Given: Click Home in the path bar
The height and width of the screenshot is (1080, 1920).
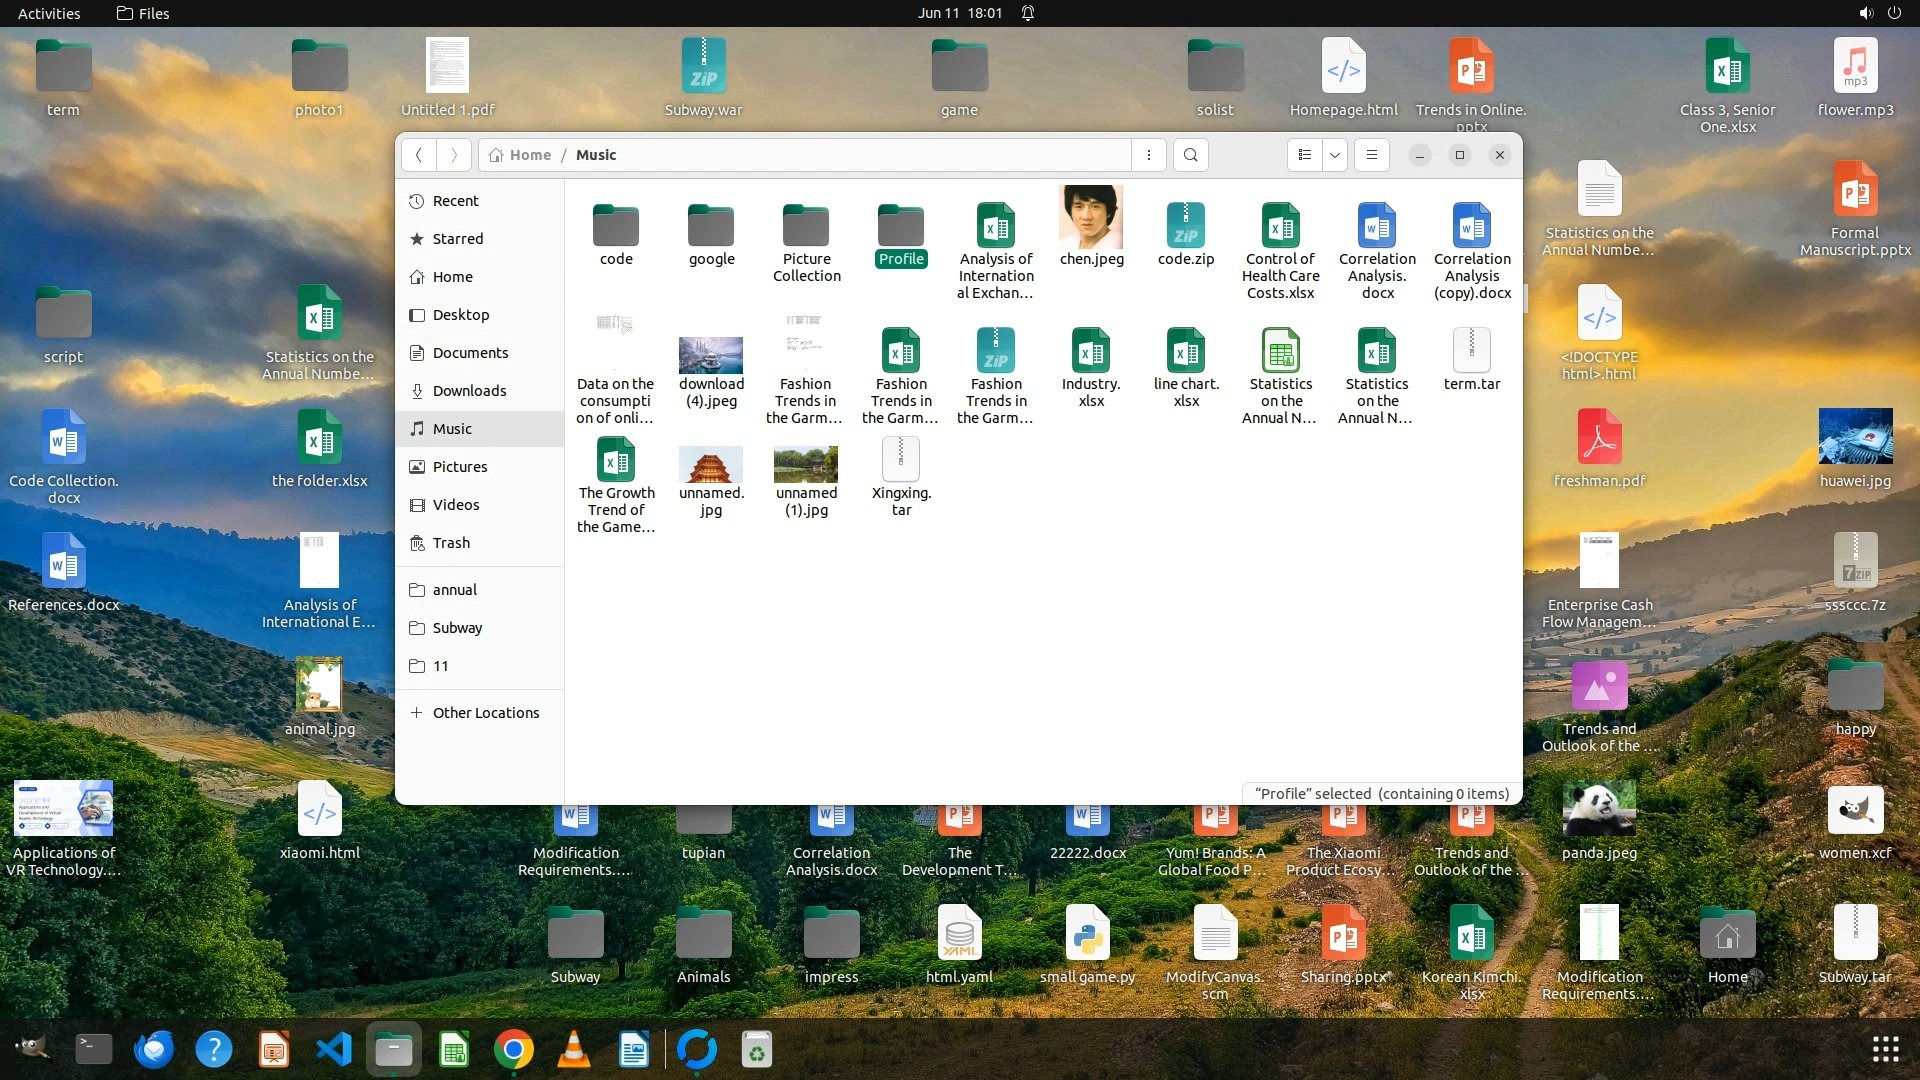Looking at the screenshot, I should click(530, 155).
